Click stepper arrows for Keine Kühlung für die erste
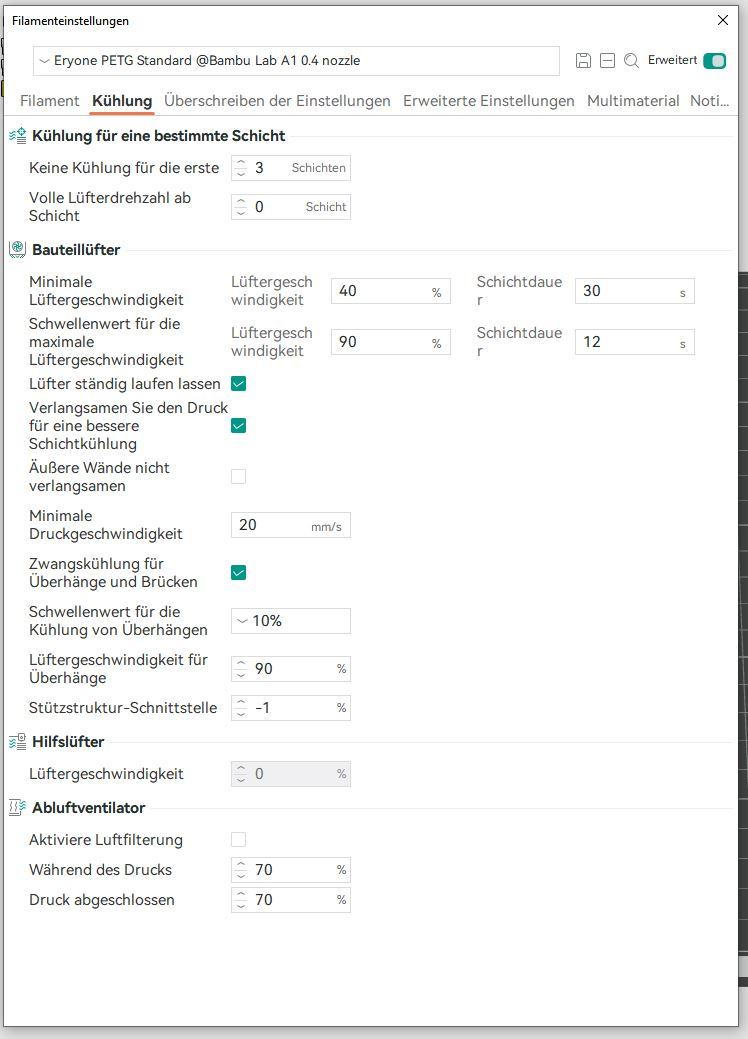This screenshot has height=1039, width=748. click(241, 168)
